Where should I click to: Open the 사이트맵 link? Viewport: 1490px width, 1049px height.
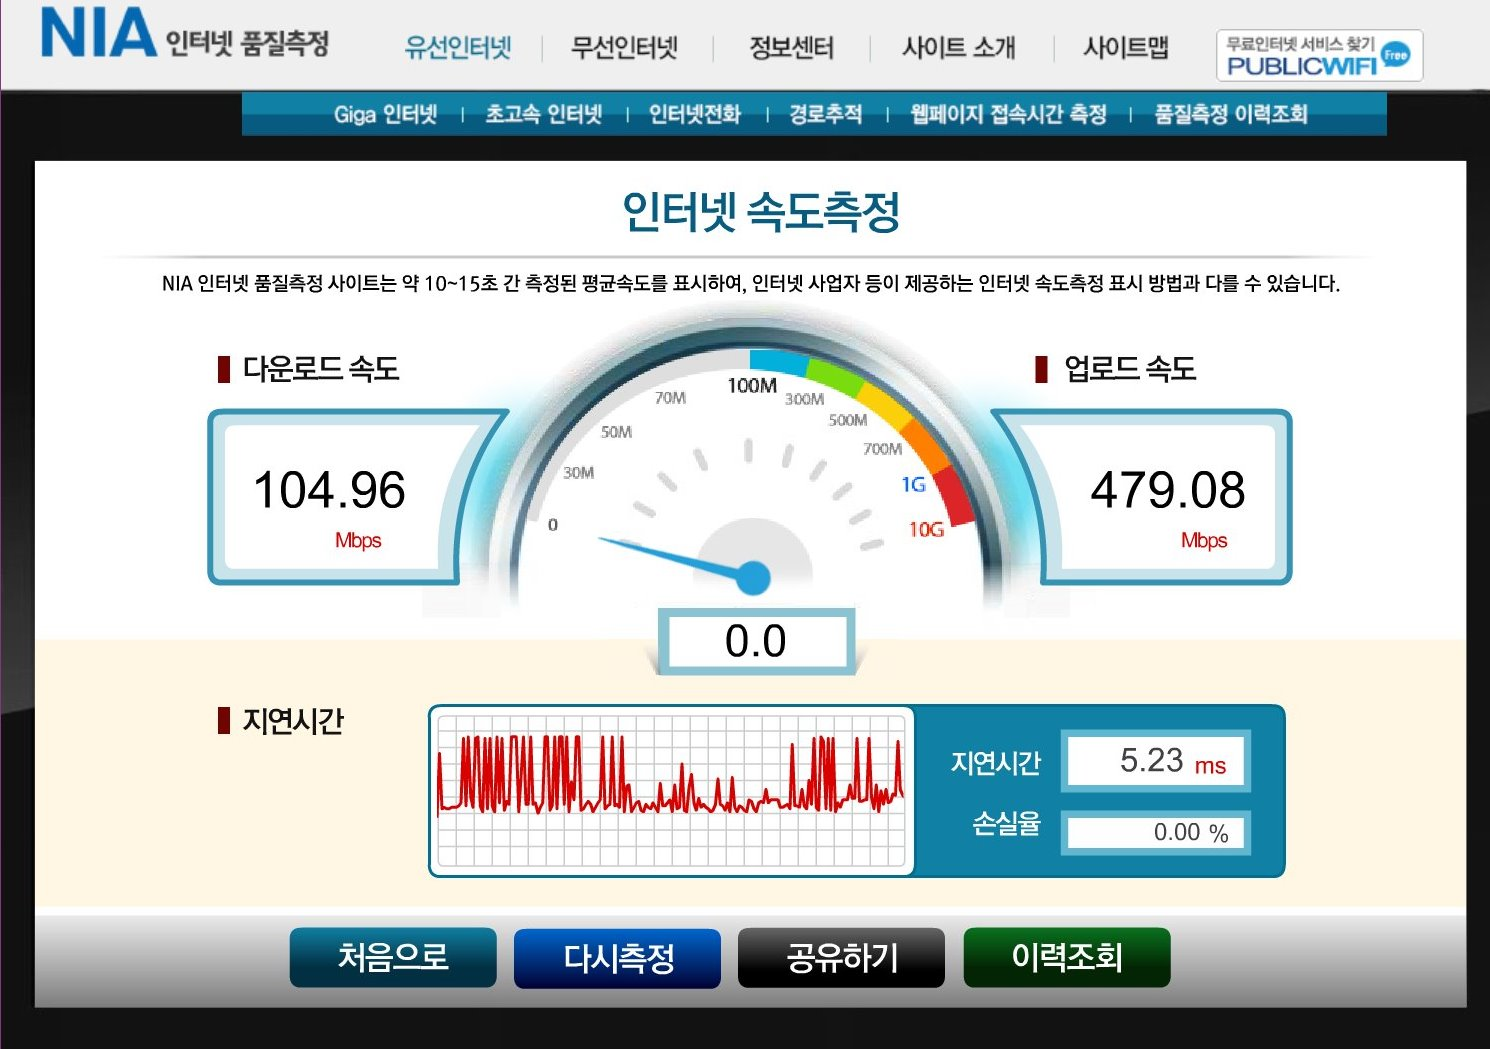coord(1126,47)
